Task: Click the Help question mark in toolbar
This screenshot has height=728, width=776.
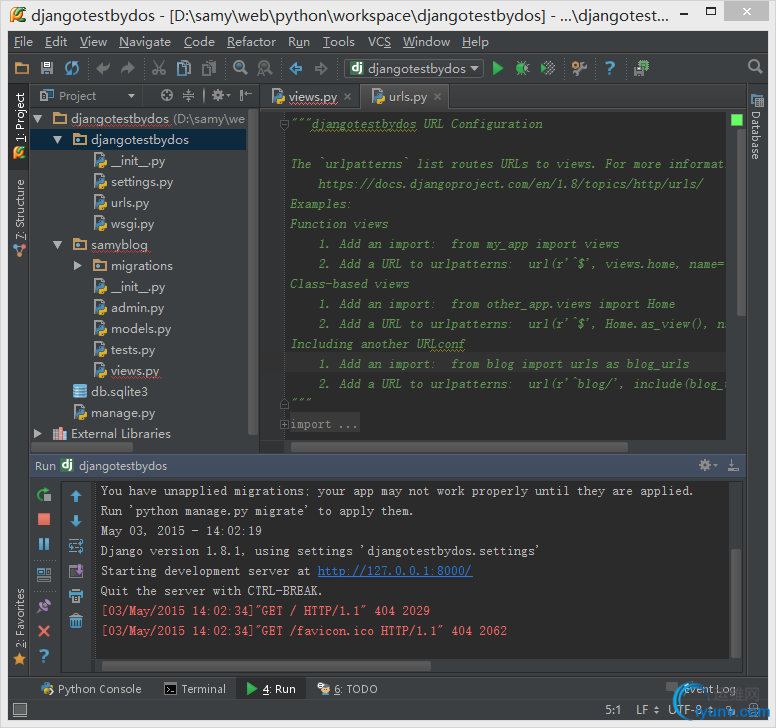Action: point(610,68)
